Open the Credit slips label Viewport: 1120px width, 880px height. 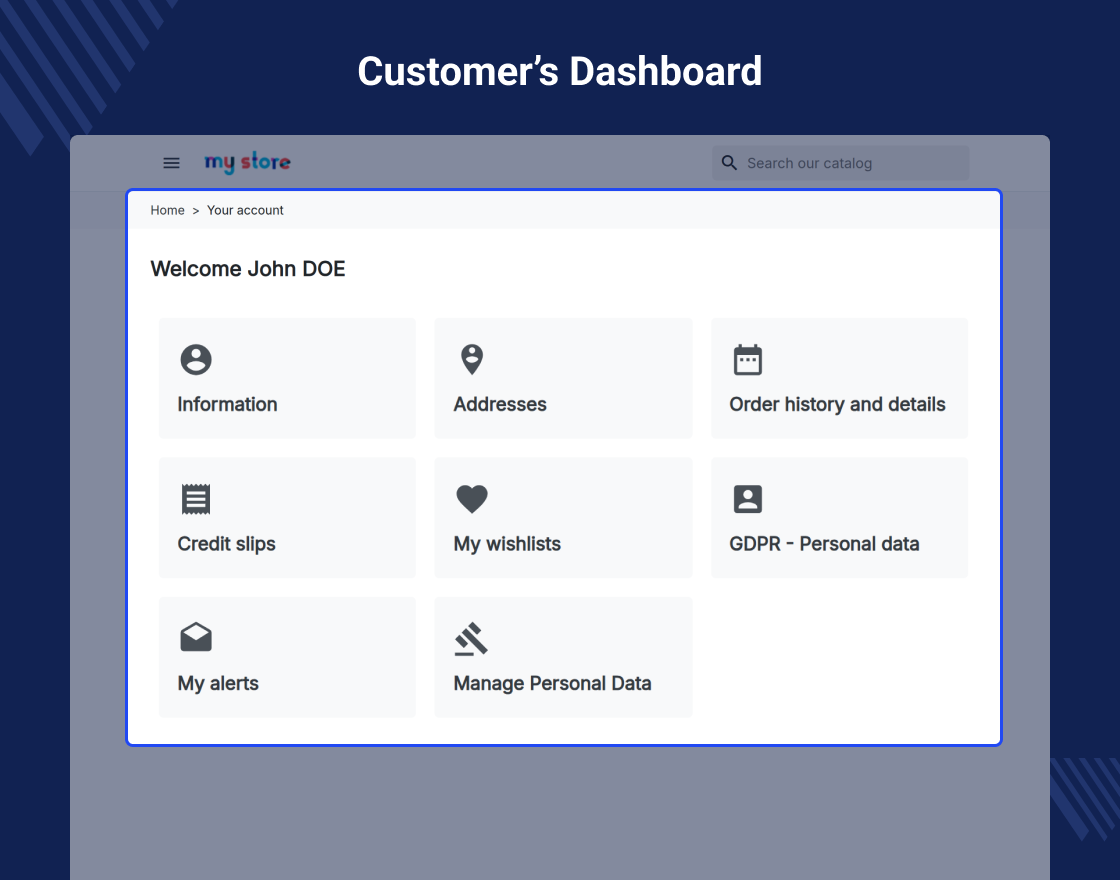[x=226, y=544]
